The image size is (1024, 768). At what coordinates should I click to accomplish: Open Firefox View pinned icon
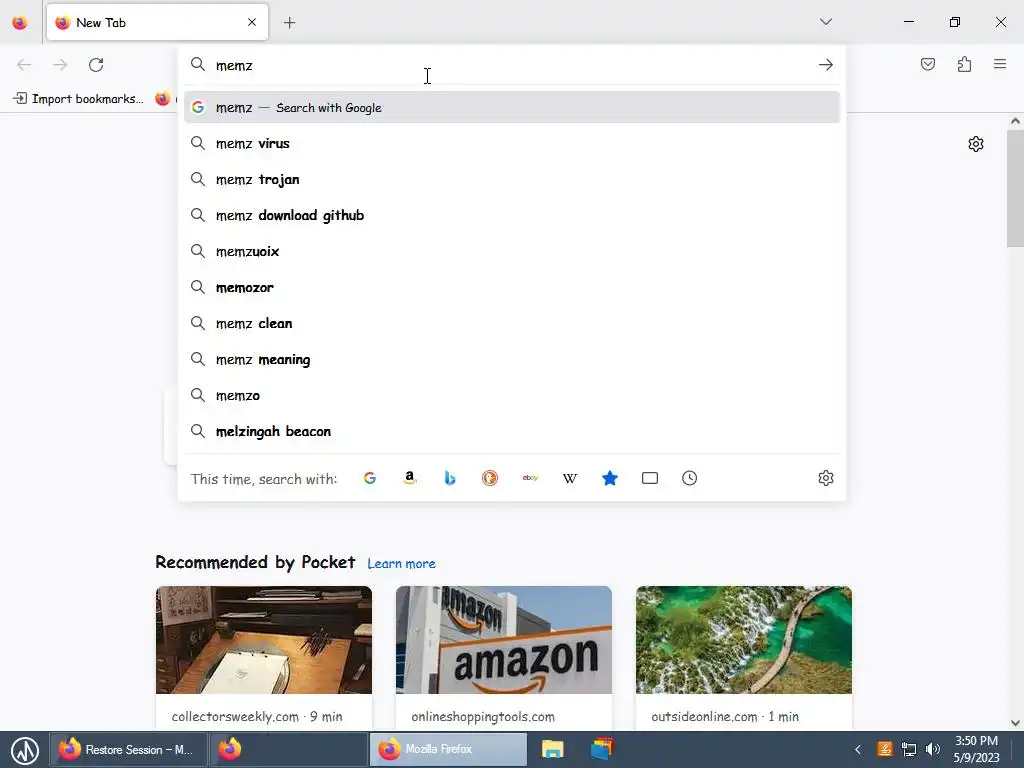coord(20,23)
